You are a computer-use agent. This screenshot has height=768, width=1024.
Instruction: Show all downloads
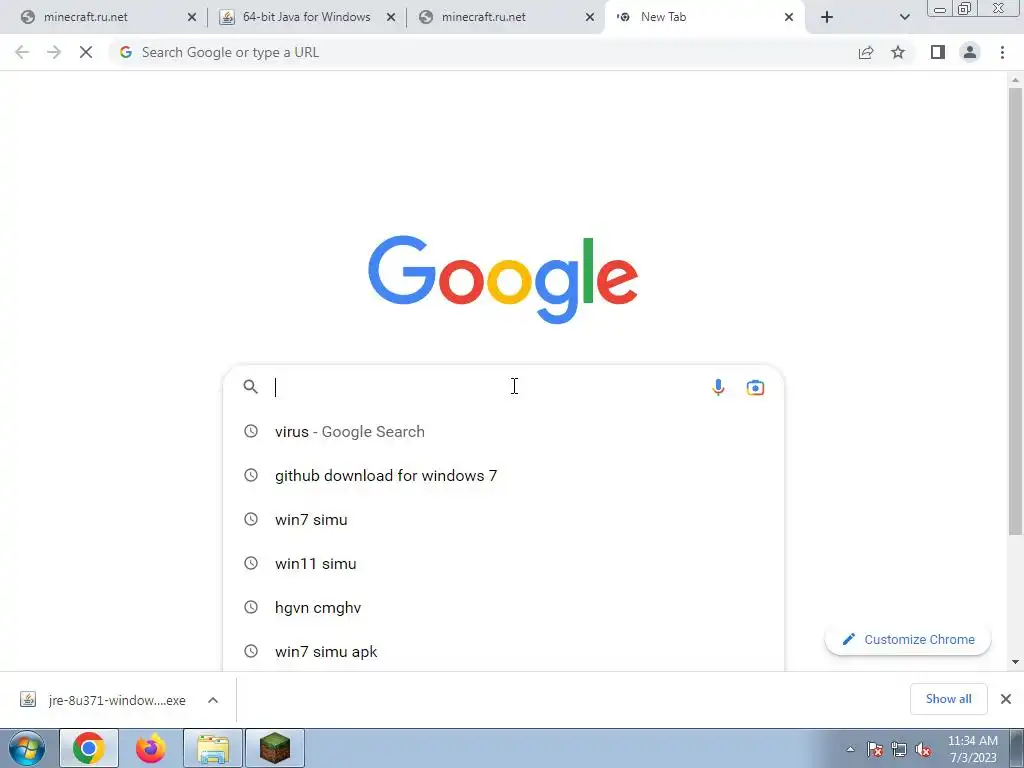click(x=948, y=699)
